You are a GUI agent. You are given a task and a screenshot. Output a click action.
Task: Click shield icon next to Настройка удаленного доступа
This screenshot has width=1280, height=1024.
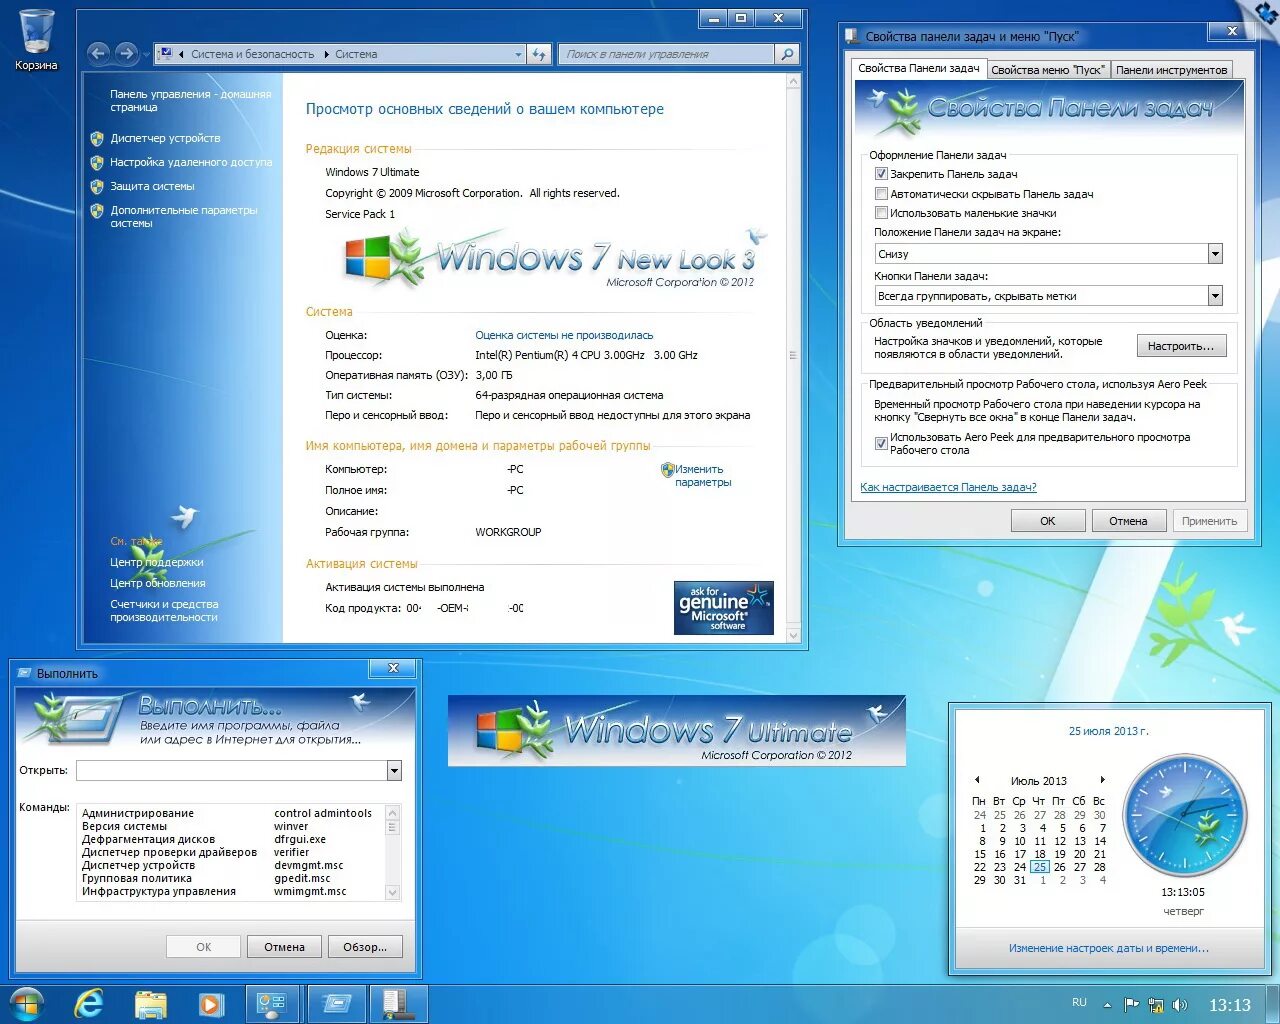(97, 162)
